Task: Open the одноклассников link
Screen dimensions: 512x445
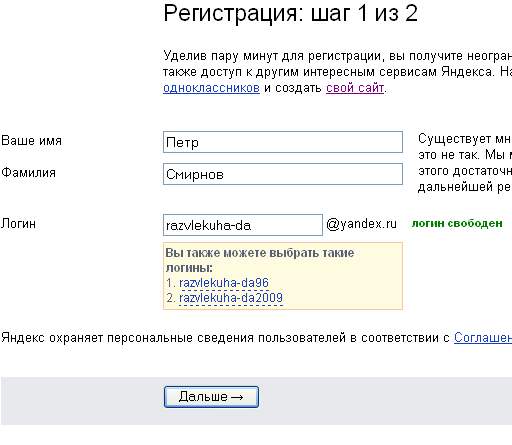Action: click(x=211, y=88)
